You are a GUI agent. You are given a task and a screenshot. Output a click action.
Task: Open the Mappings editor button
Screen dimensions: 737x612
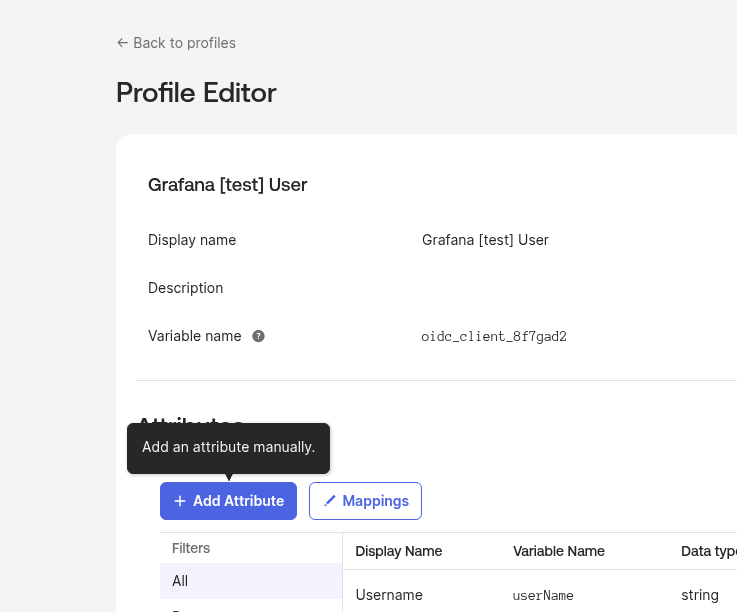coord(365,501)
